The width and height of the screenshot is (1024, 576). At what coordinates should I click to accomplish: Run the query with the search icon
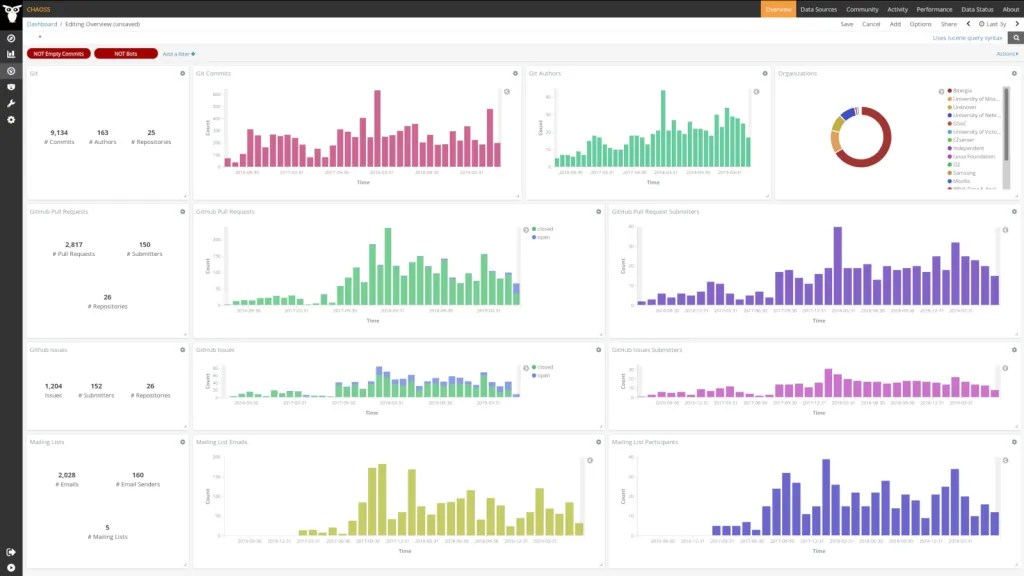(x=1015, y=38)
